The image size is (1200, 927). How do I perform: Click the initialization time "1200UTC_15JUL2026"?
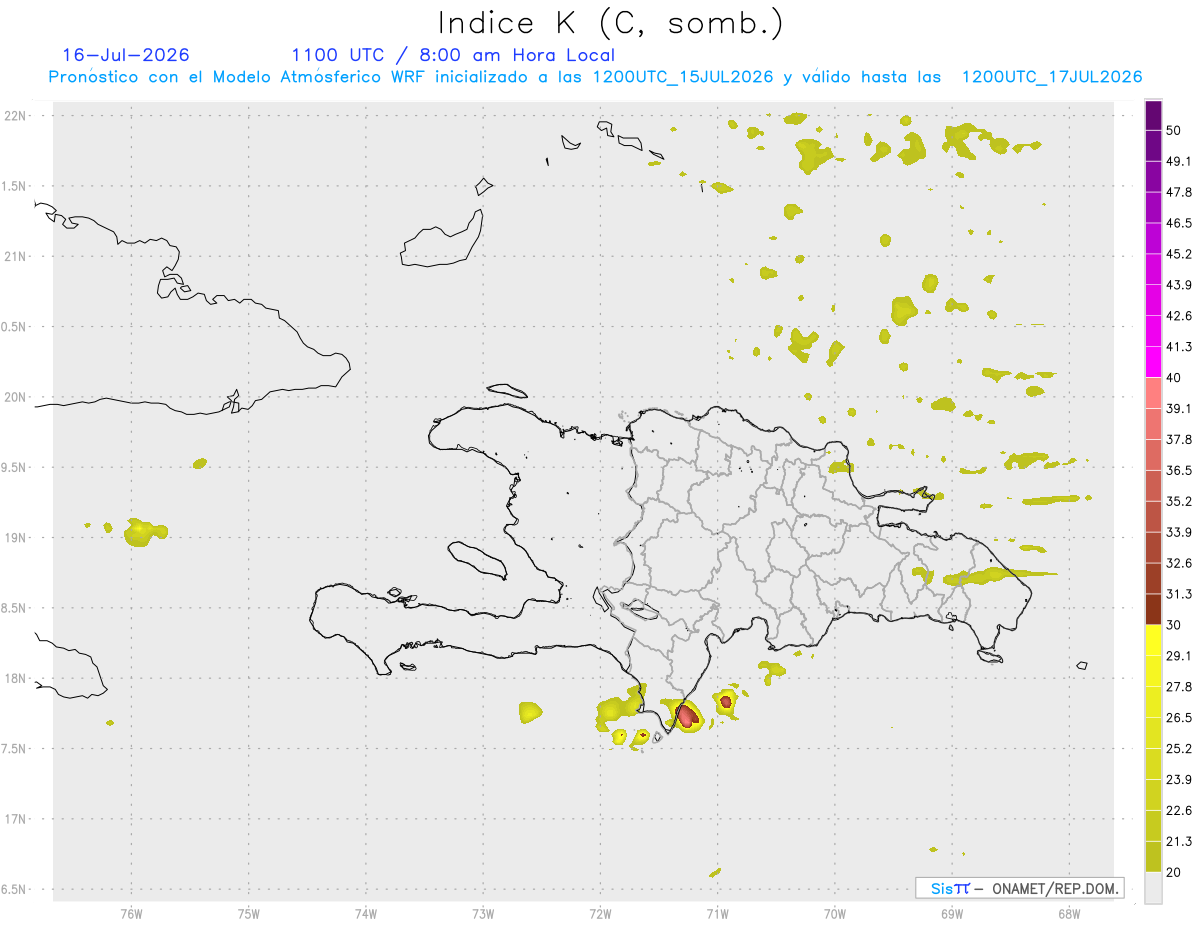pyautogui.click(x=683, y=77)
